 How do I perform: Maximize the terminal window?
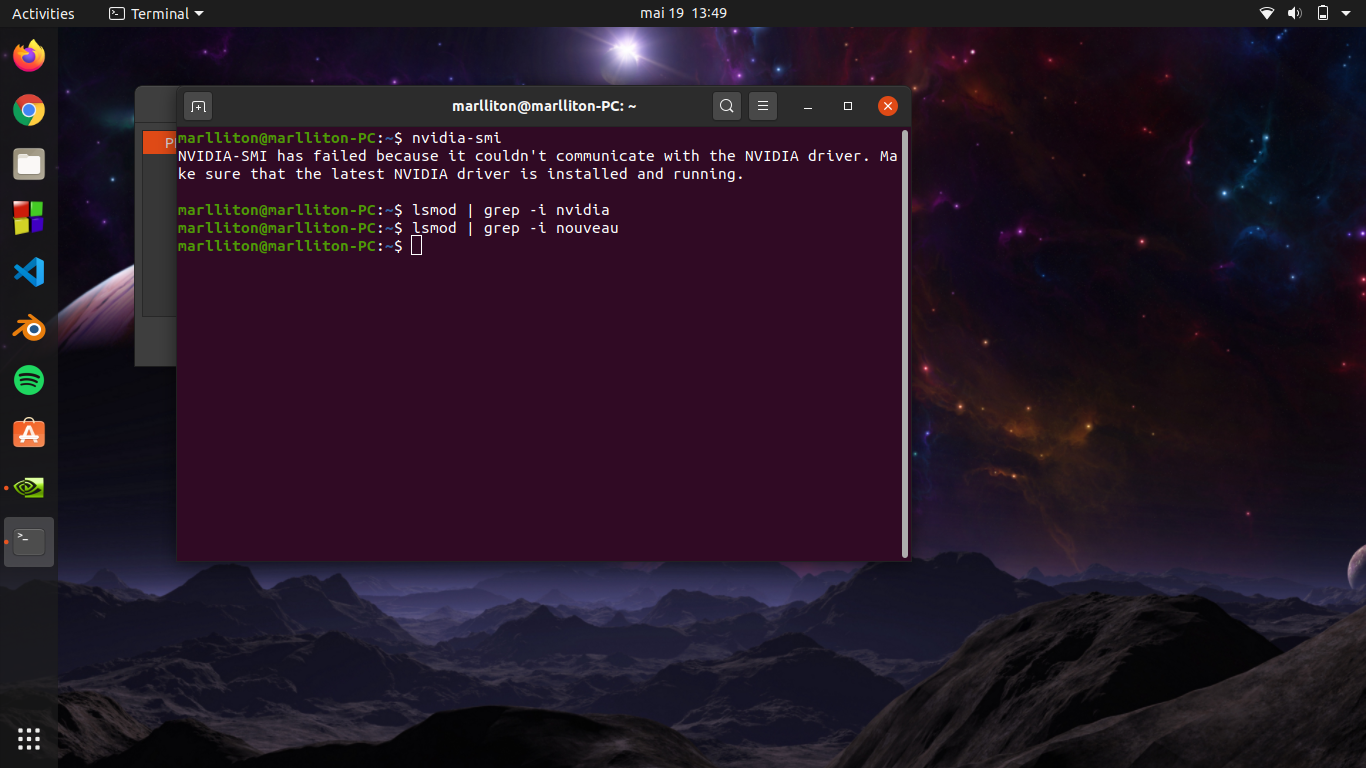point(848,106)
